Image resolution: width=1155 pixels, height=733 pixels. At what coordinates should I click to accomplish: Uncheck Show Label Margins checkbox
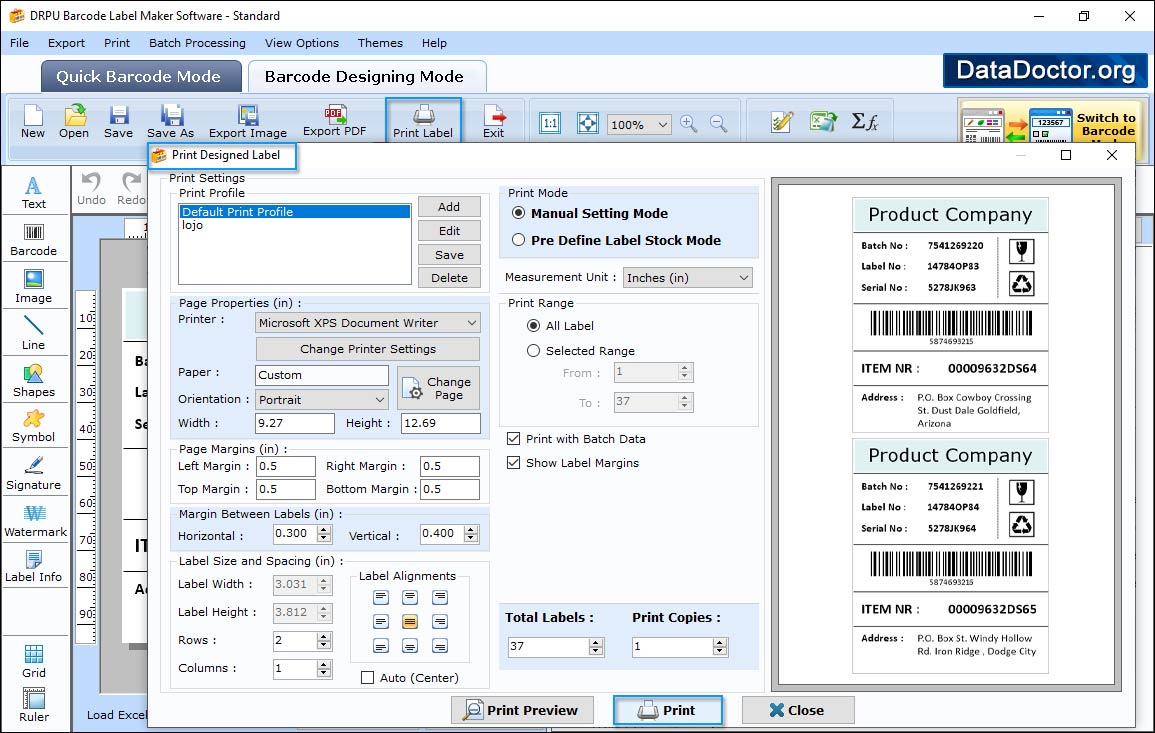513,463
